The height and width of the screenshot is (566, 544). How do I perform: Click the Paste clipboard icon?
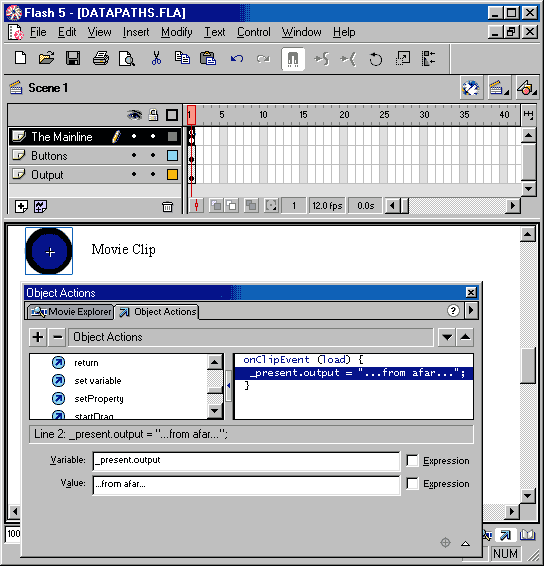[208, 58]
